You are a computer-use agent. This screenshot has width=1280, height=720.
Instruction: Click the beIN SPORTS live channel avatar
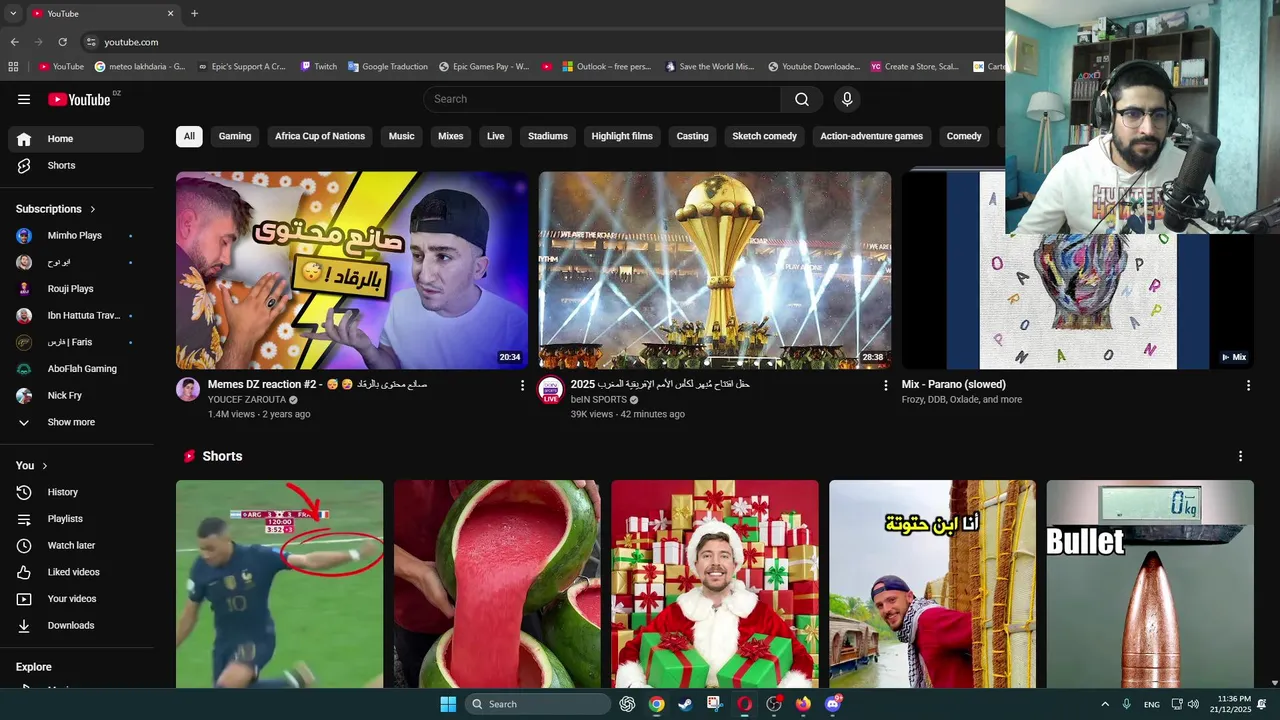coord(551,390)
